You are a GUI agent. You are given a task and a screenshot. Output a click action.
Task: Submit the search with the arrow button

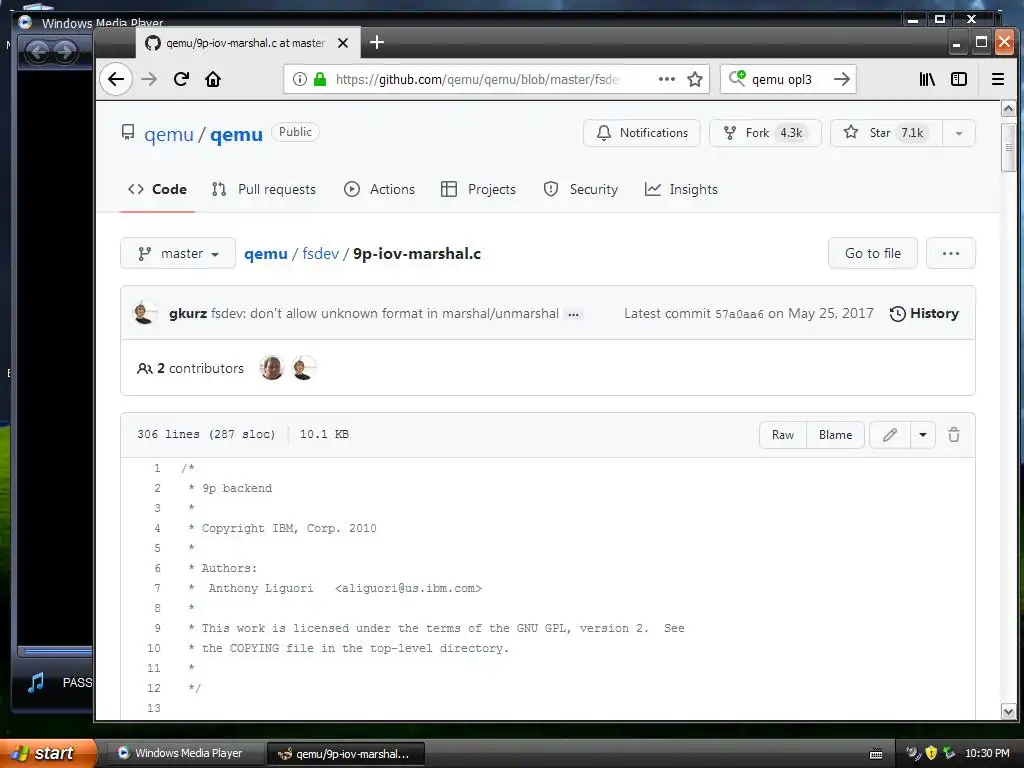(842, 80)
